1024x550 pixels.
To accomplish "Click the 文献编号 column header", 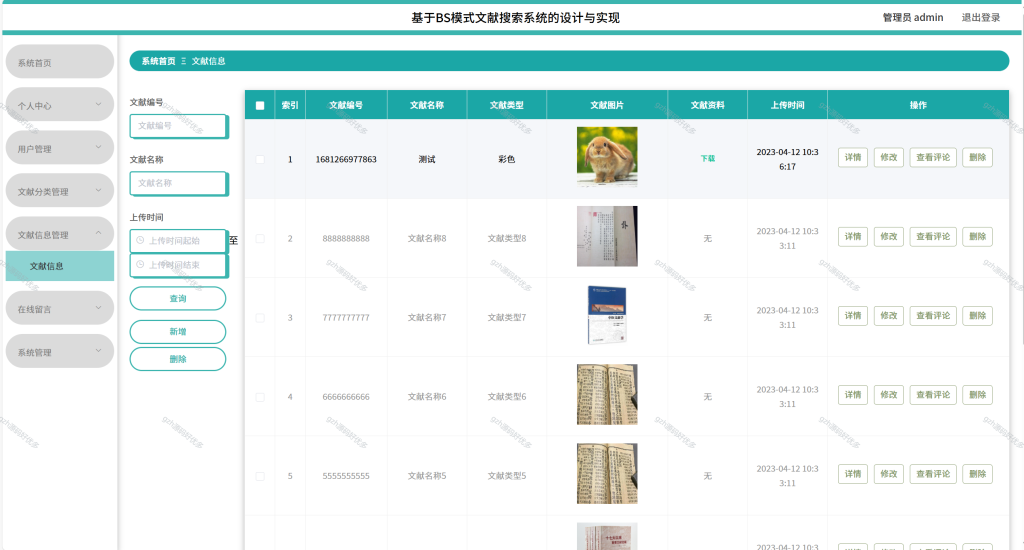I will pos(346,105).
